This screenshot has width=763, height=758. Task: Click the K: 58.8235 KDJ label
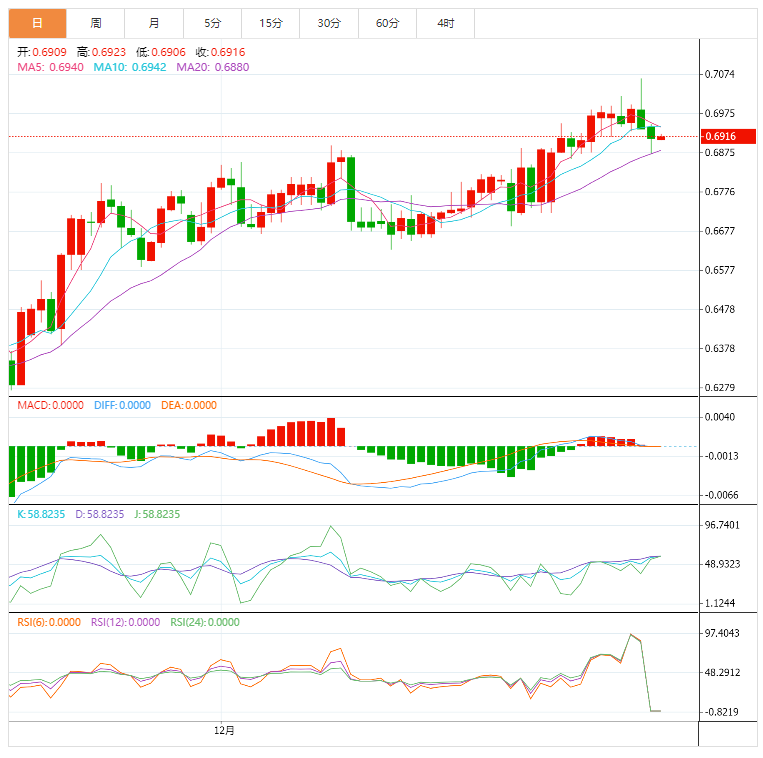[41, 513]
